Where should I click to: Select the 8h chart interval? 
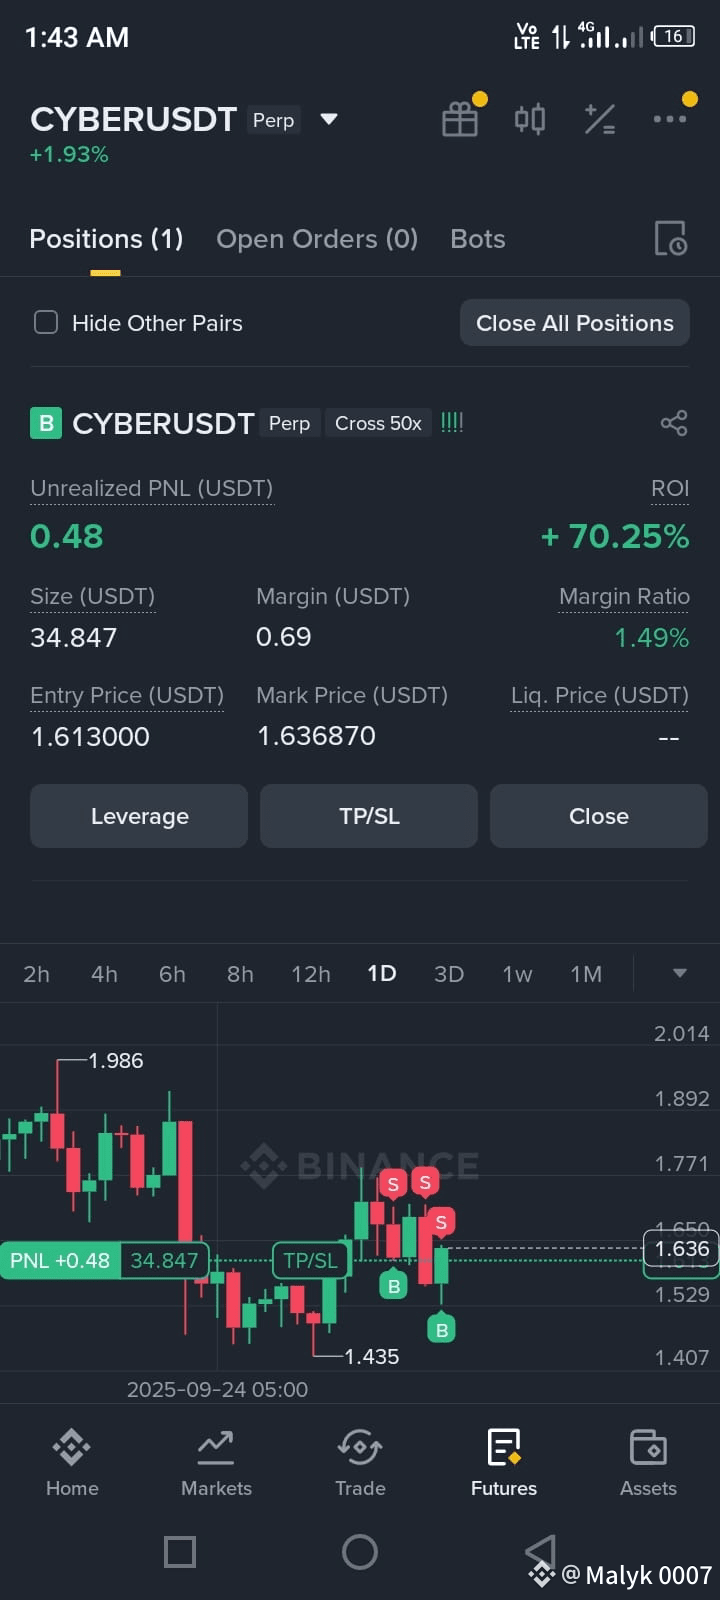240,974
